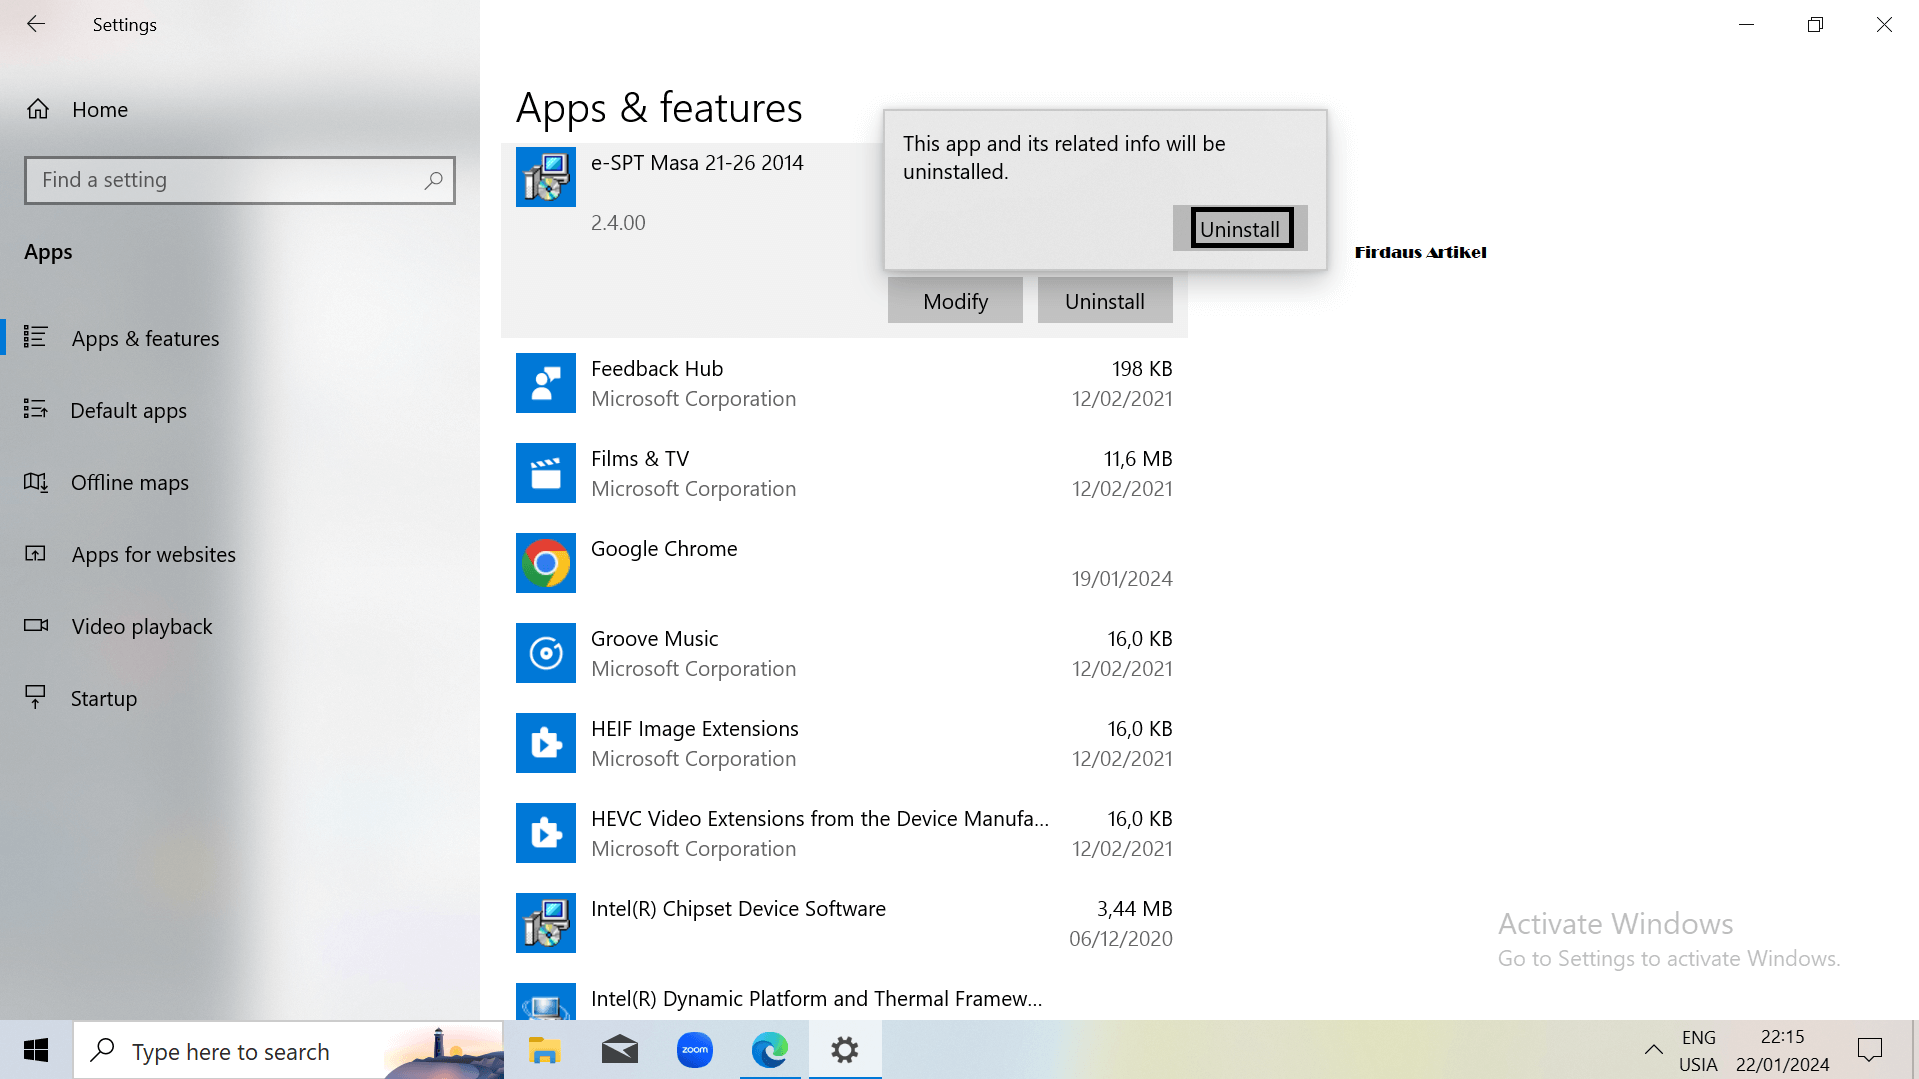Click Google Chrome date 19/01/2024
Image resolution: width=1919 pixels, height=1079 pixels.
1122,578
